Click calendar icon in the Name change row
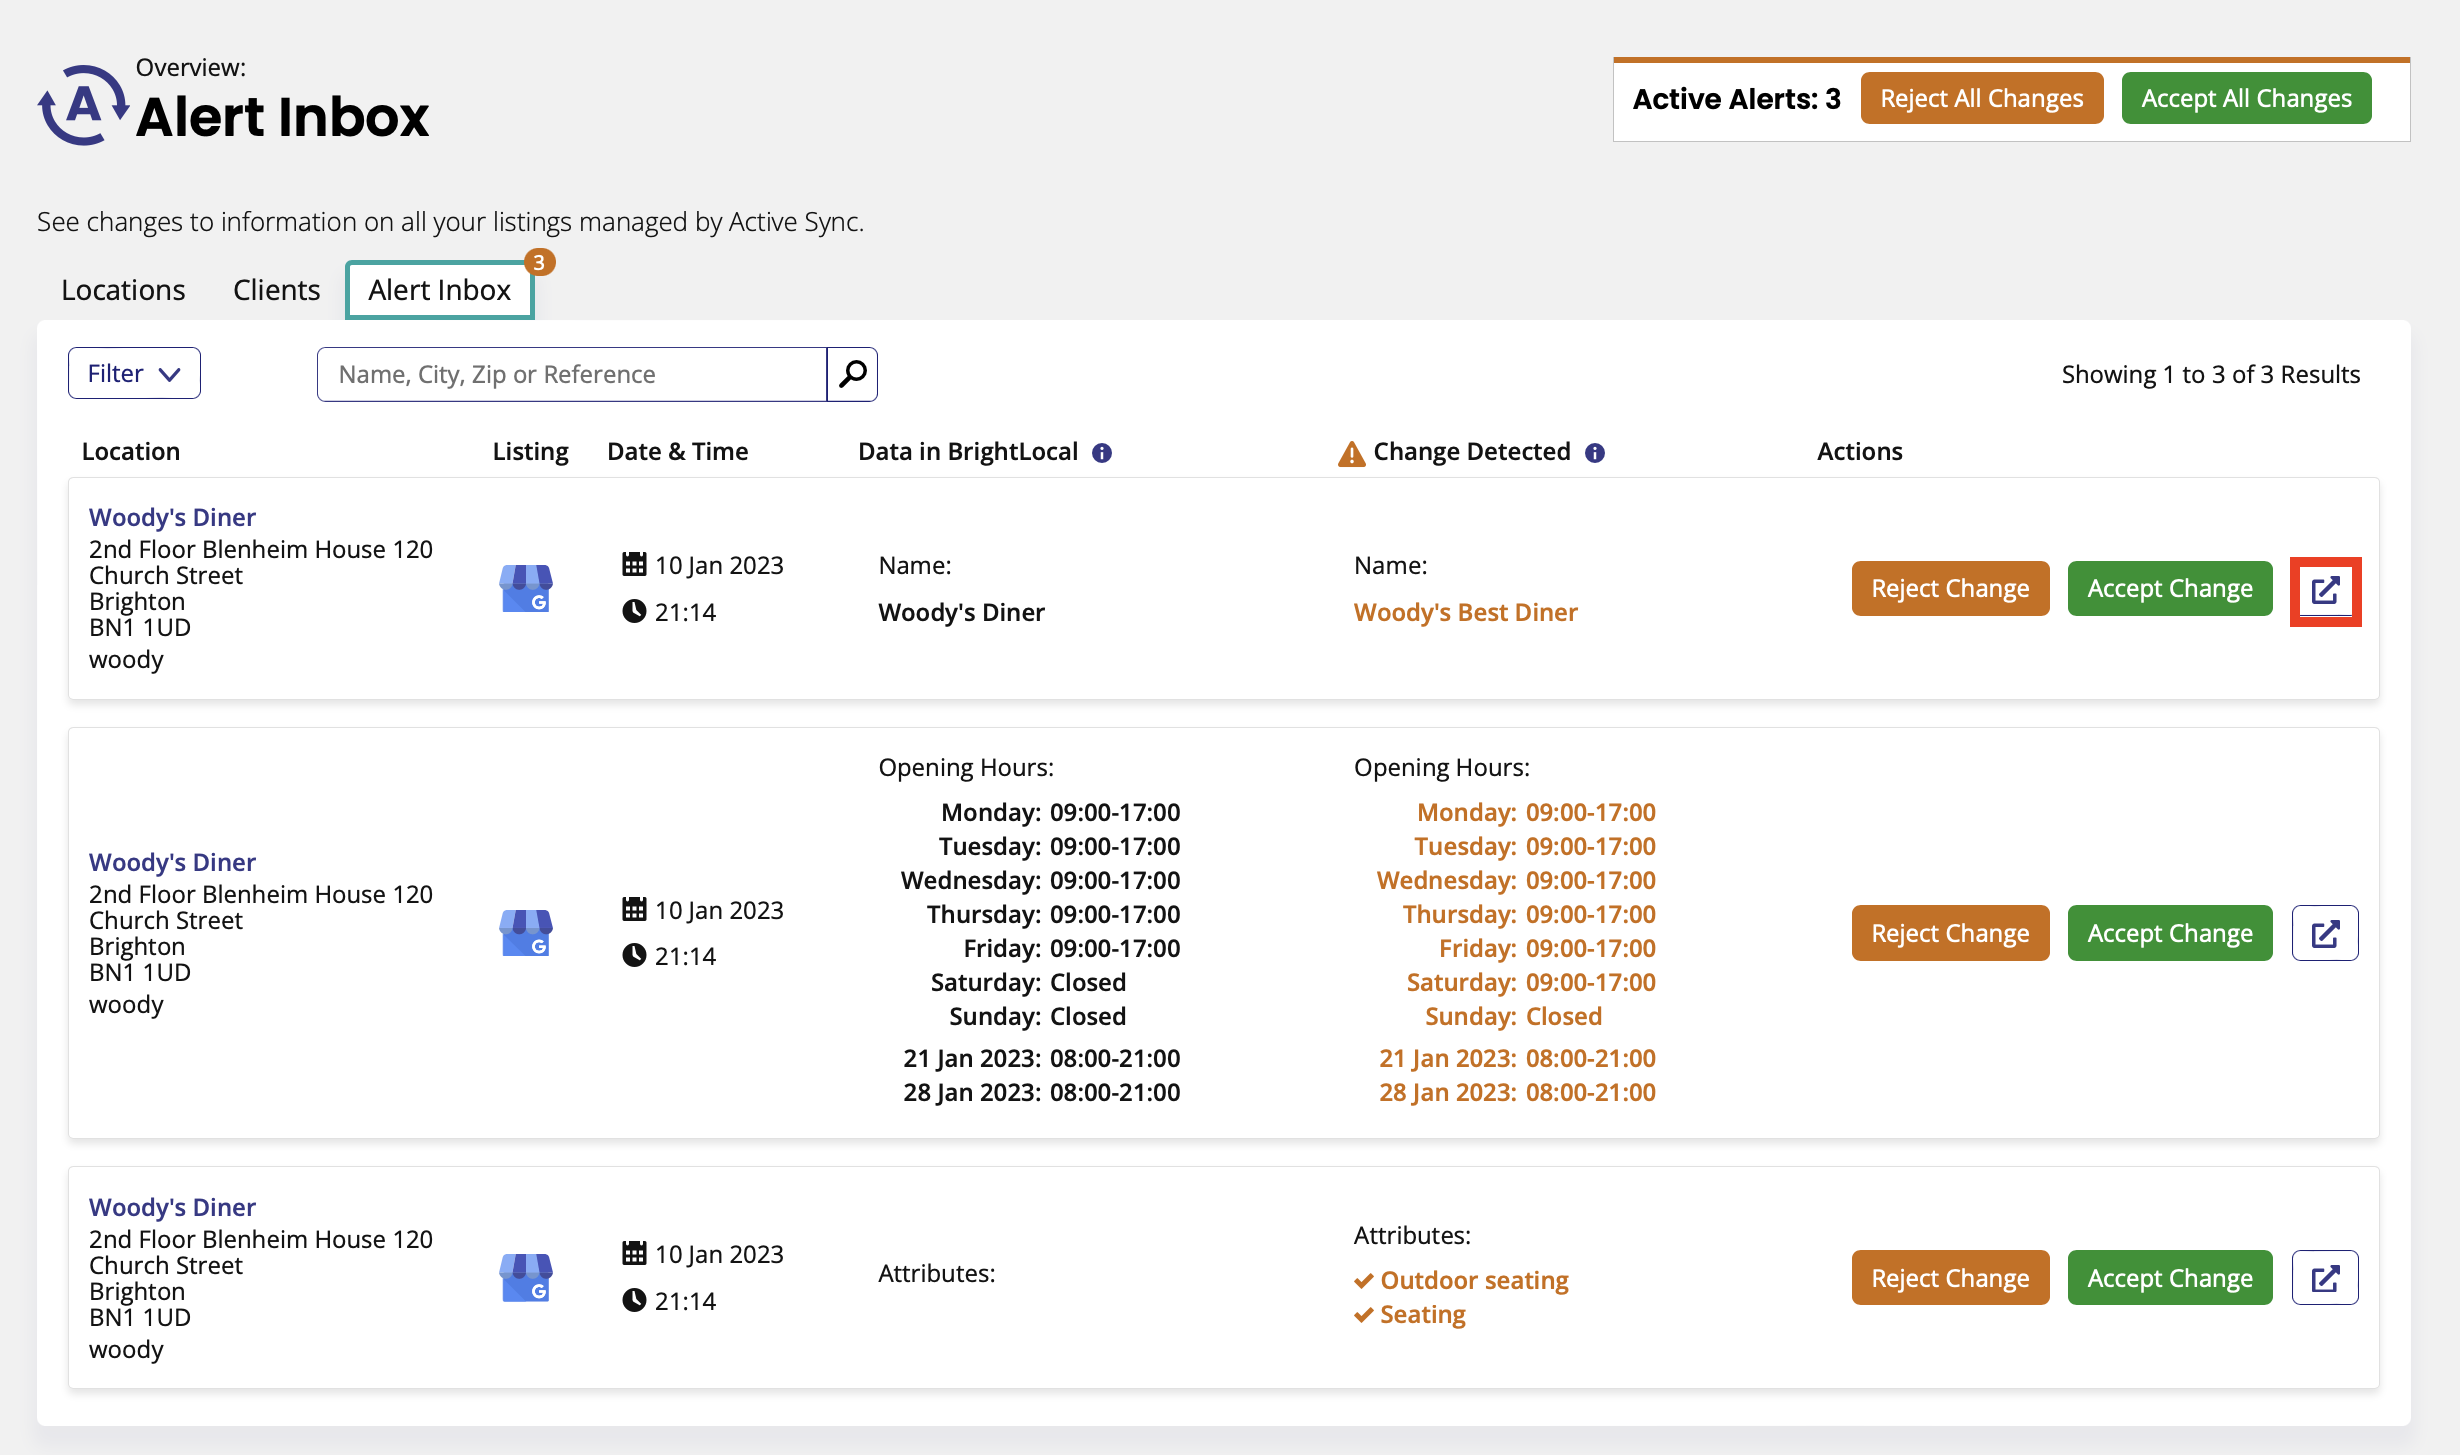The height and width of the screenshot is (1455, 2460). (x=634, y=564)
